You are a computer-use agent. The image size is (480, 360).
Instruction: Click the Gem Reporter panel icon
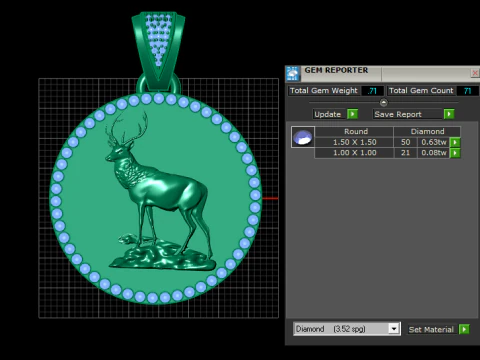pyautogui.click(x=293, y=74)
